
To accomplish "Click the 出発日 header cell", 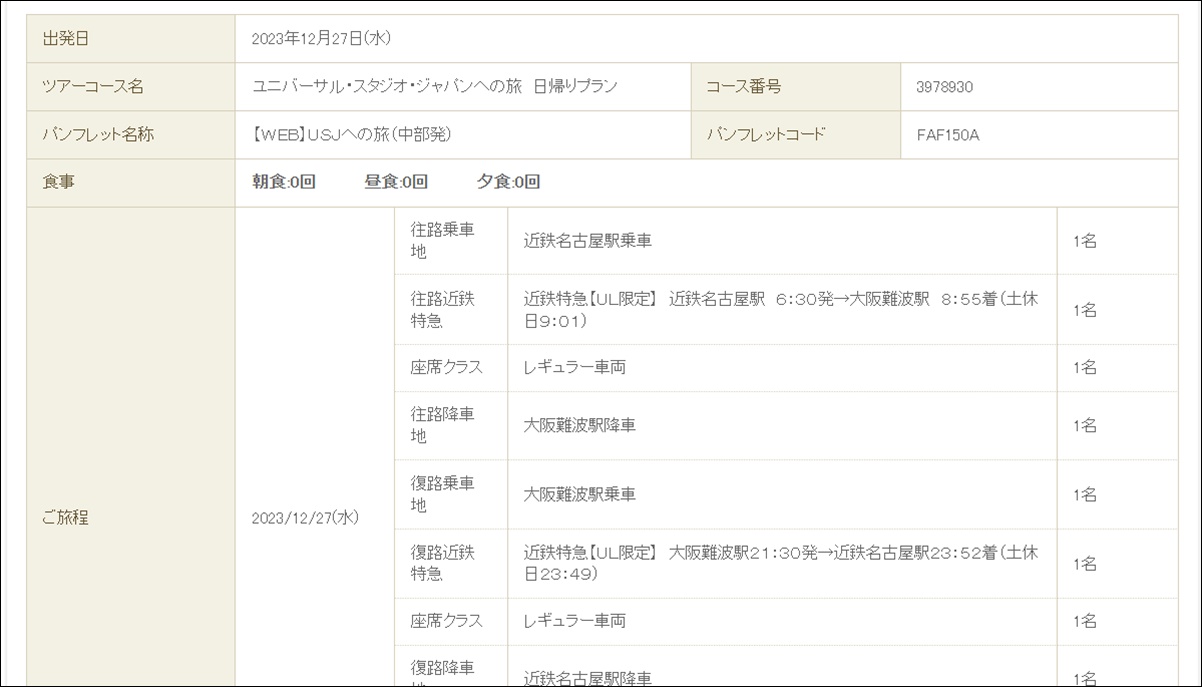I will click(131, 39).
